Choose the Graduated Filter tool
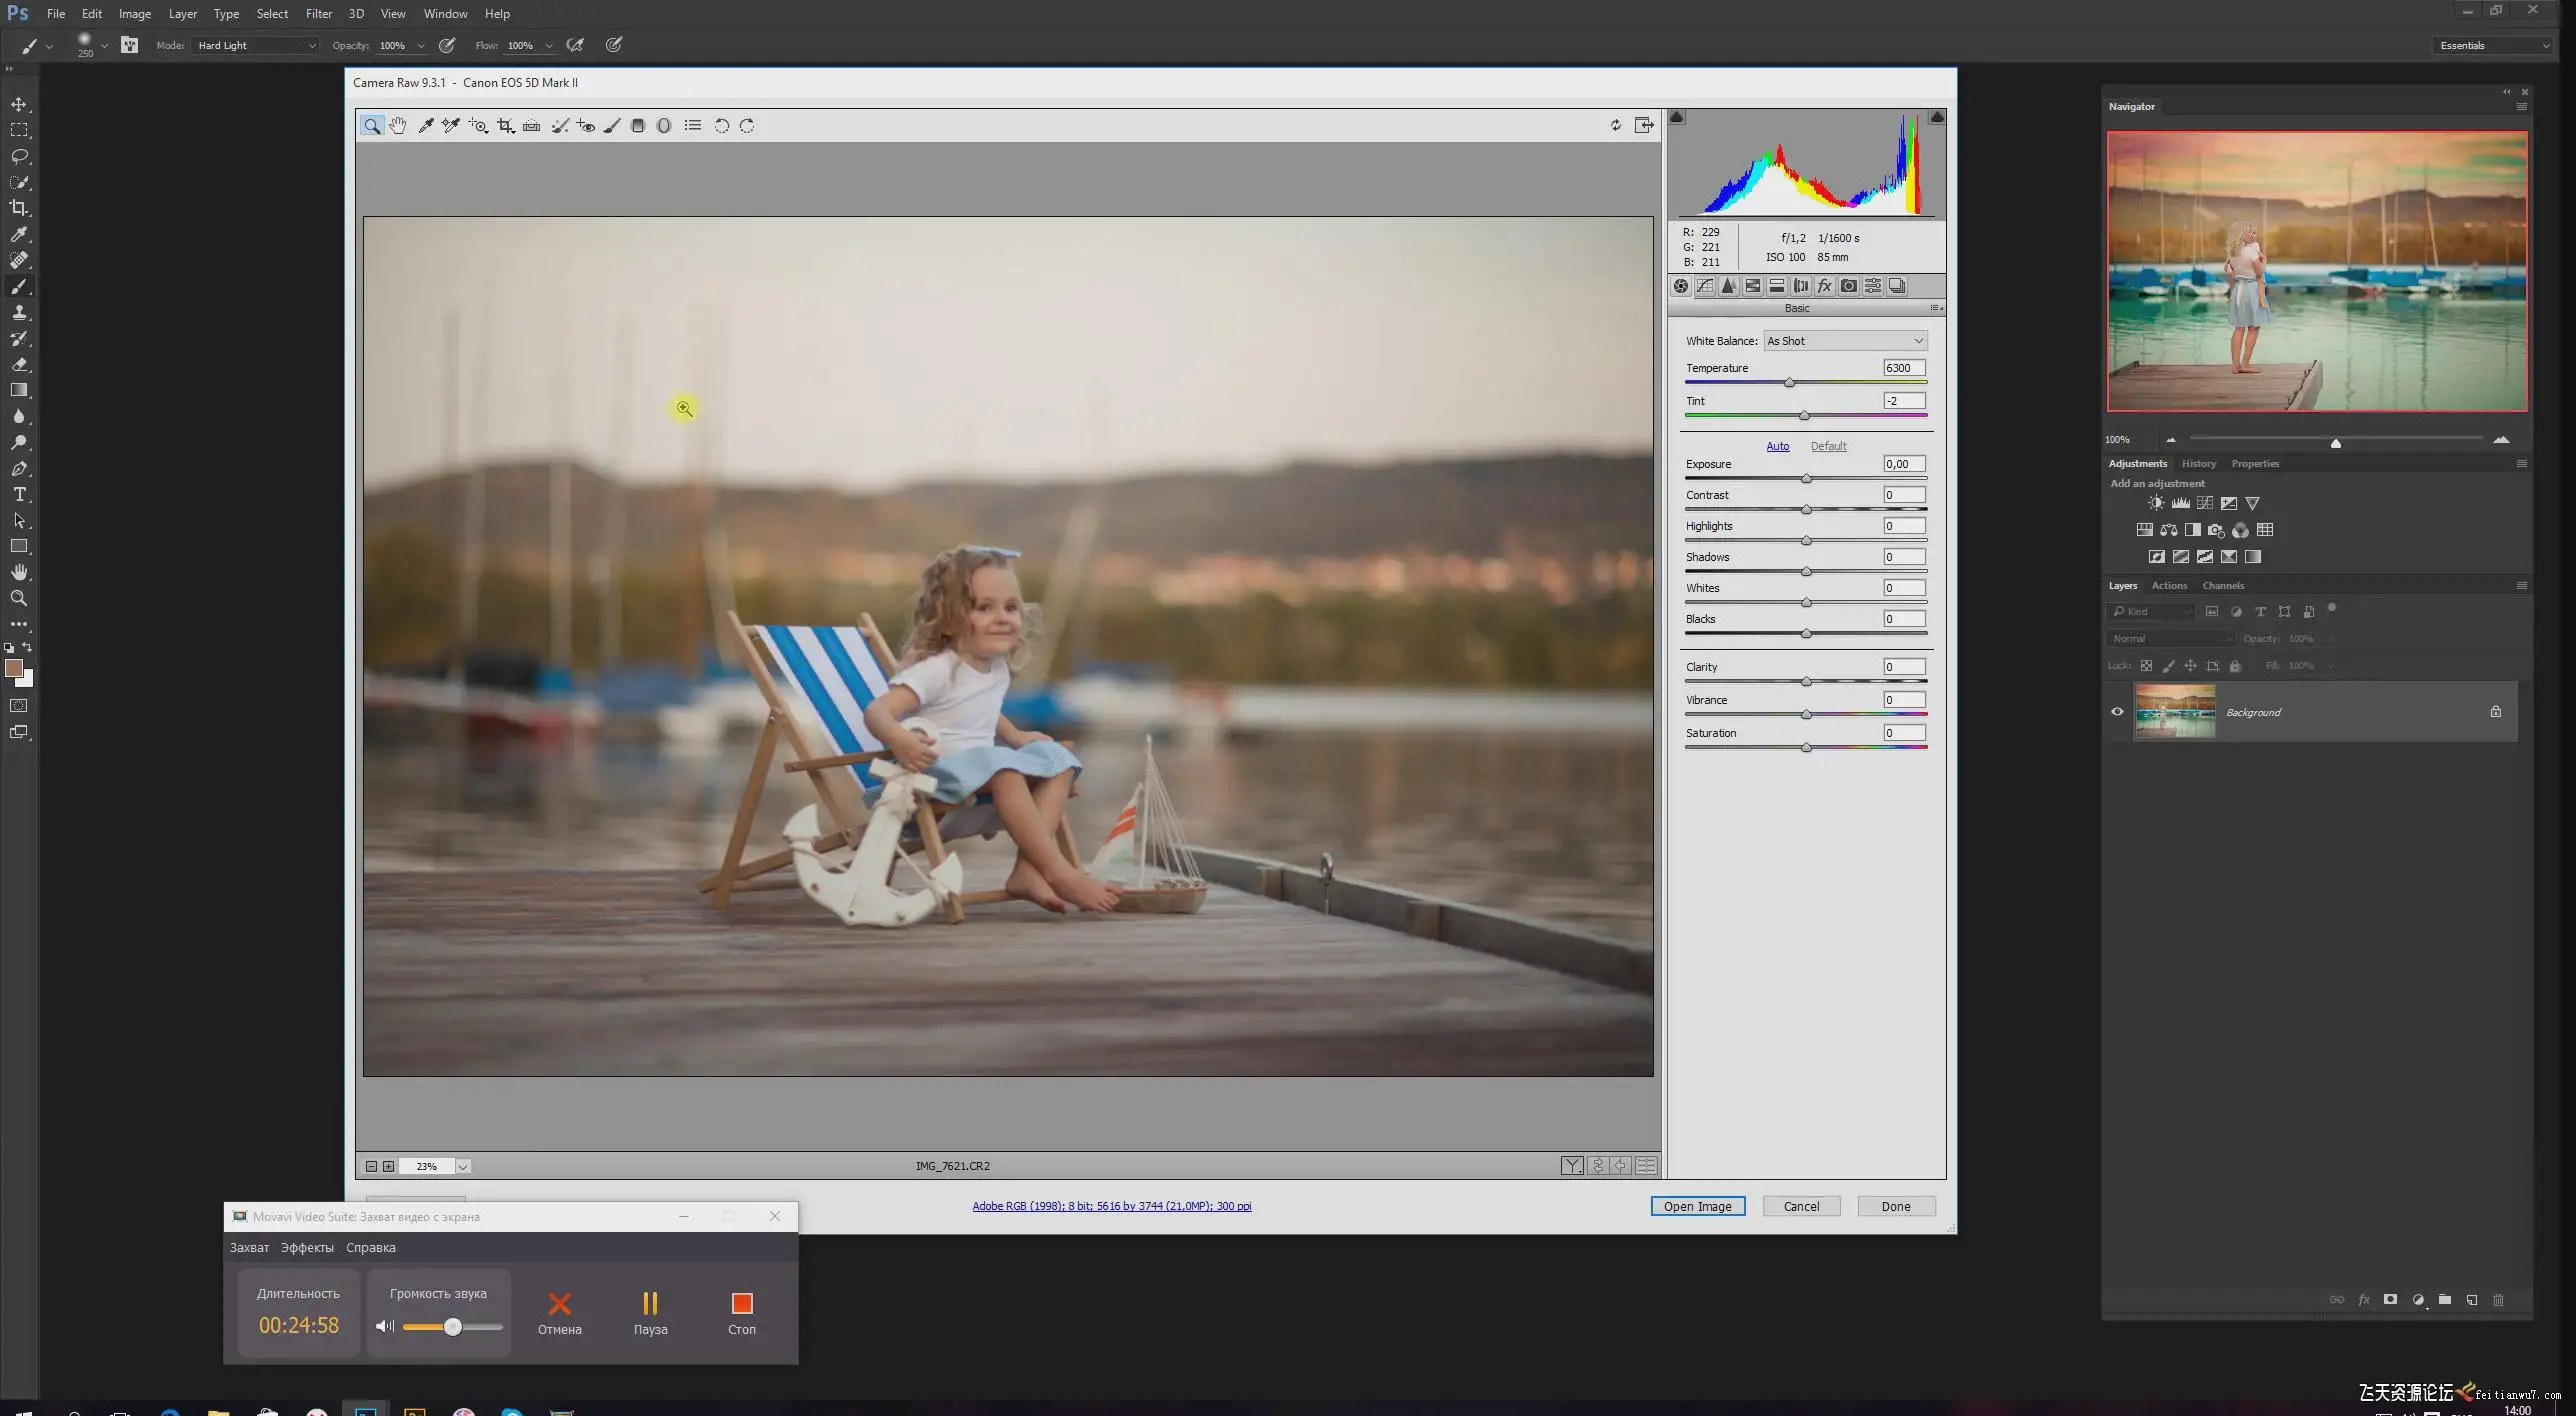The image size is (2576, 1416). pyautogui.click(x=638, y=126)
